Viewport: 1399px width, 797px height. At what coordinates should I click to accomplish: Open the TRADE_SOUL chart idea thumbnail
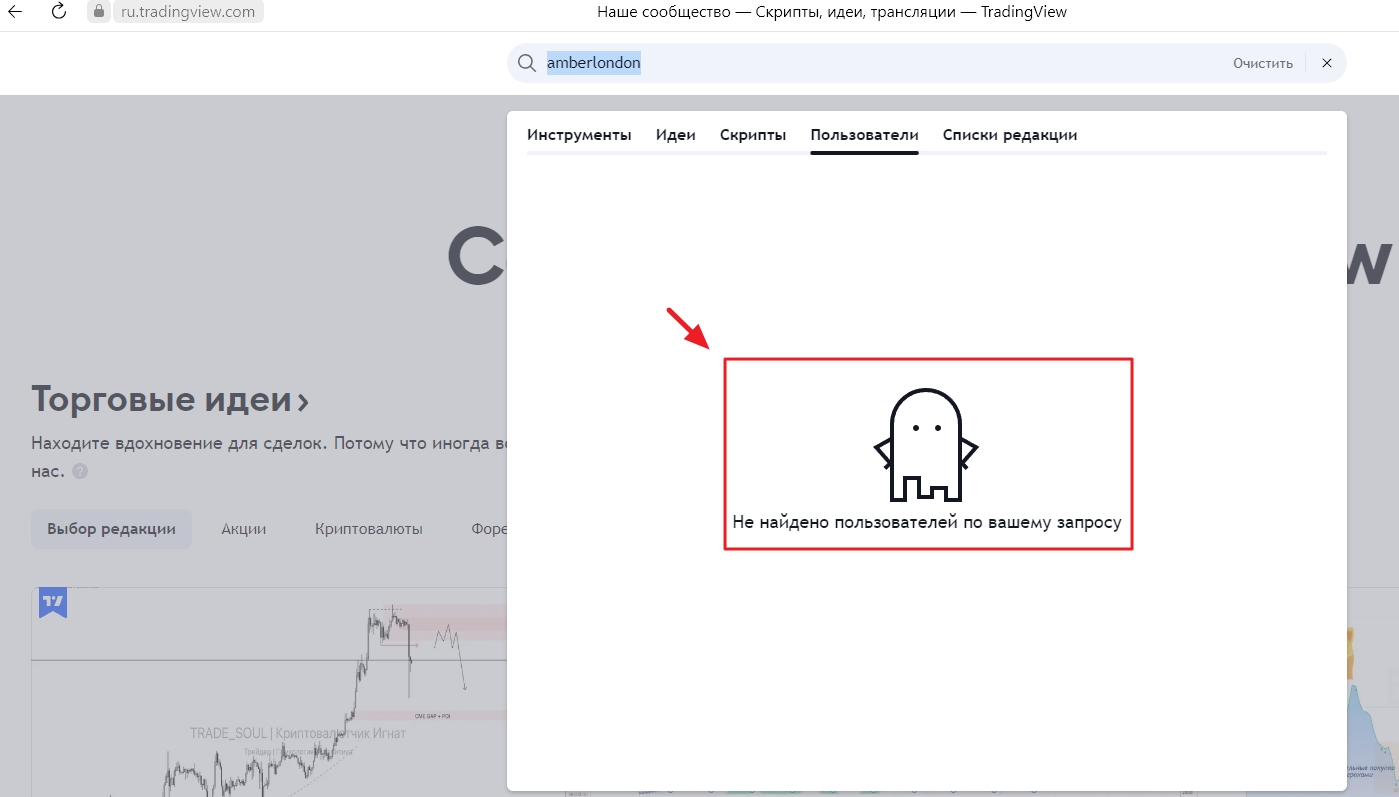(270, 692)
